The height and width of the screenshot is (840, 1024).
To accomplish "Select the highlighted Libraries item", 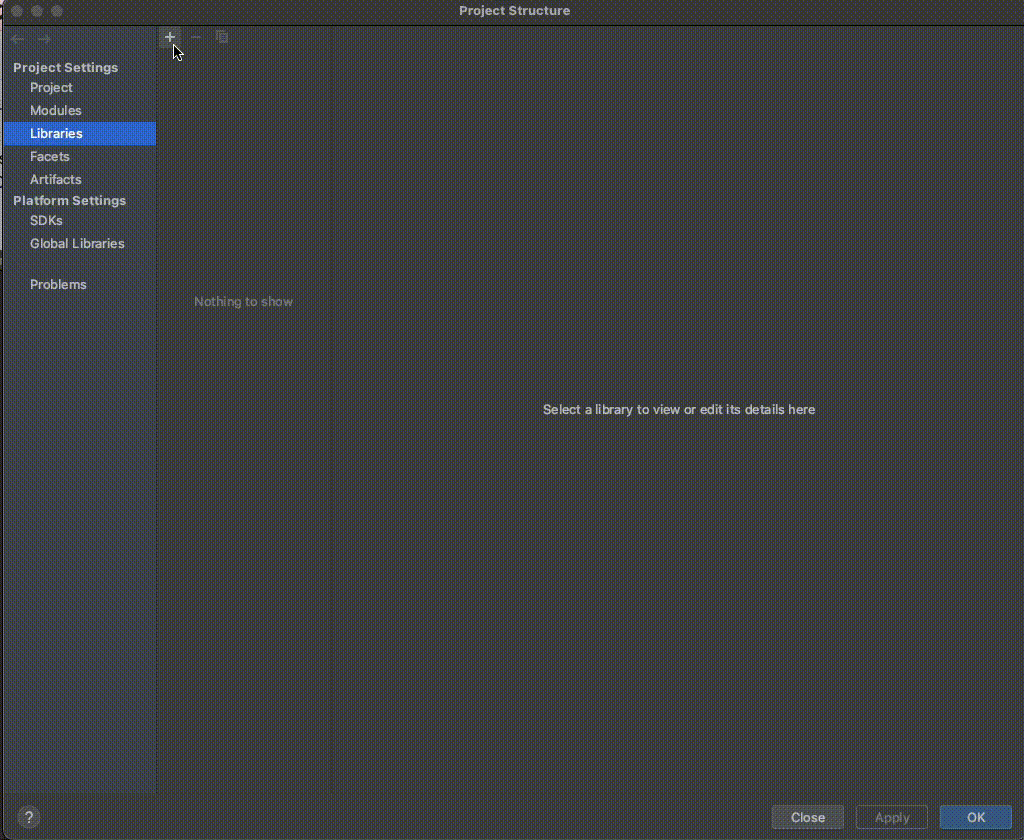I will coord(56,133).
